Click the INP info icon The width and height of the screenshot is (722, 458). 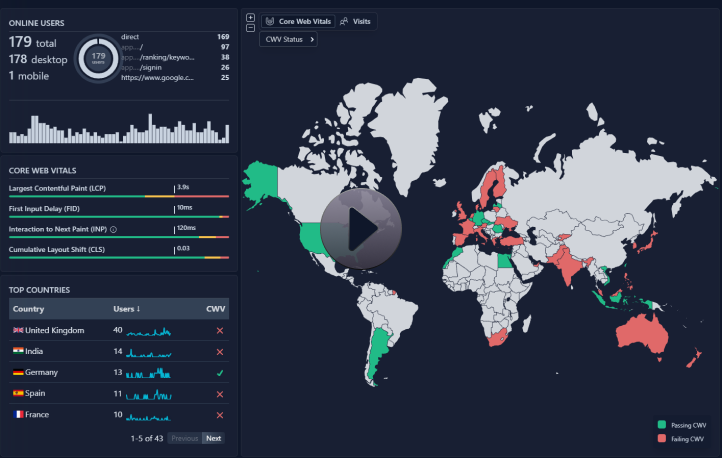(113, 229)
